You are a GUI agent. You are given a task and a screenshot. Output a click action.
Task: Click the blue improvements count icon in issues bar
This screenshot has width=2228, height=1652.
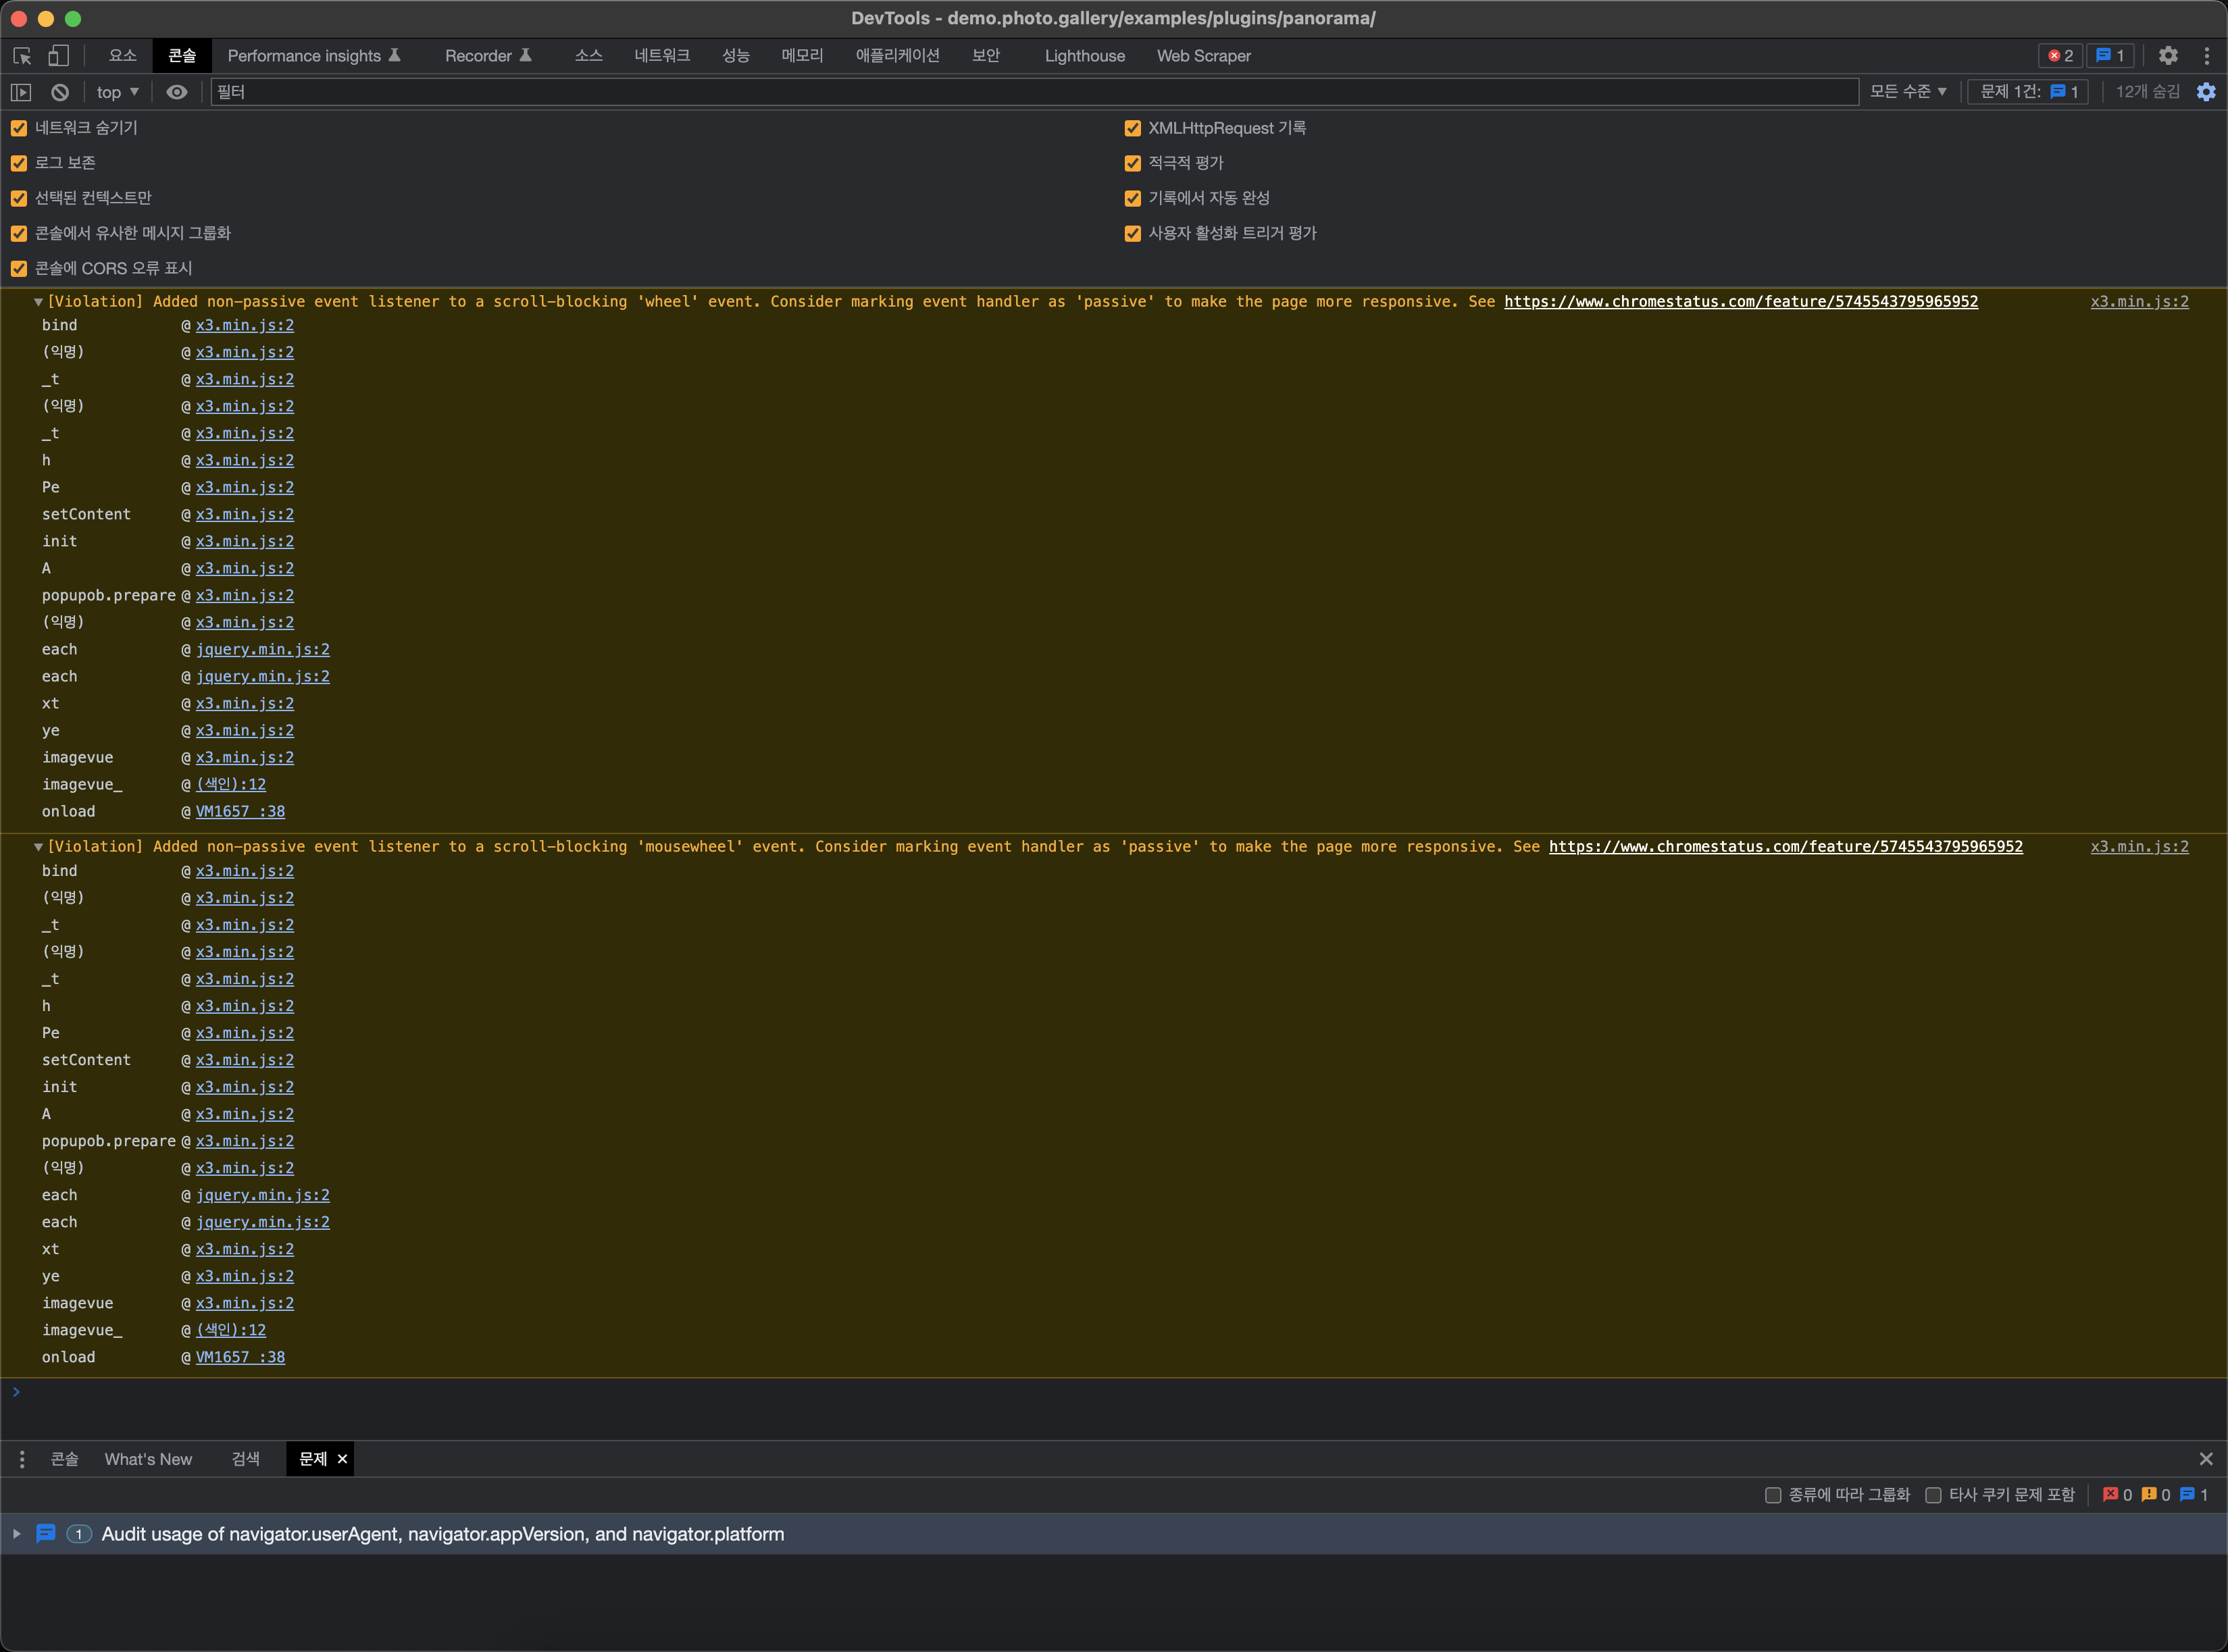tap(2187, 1494)
